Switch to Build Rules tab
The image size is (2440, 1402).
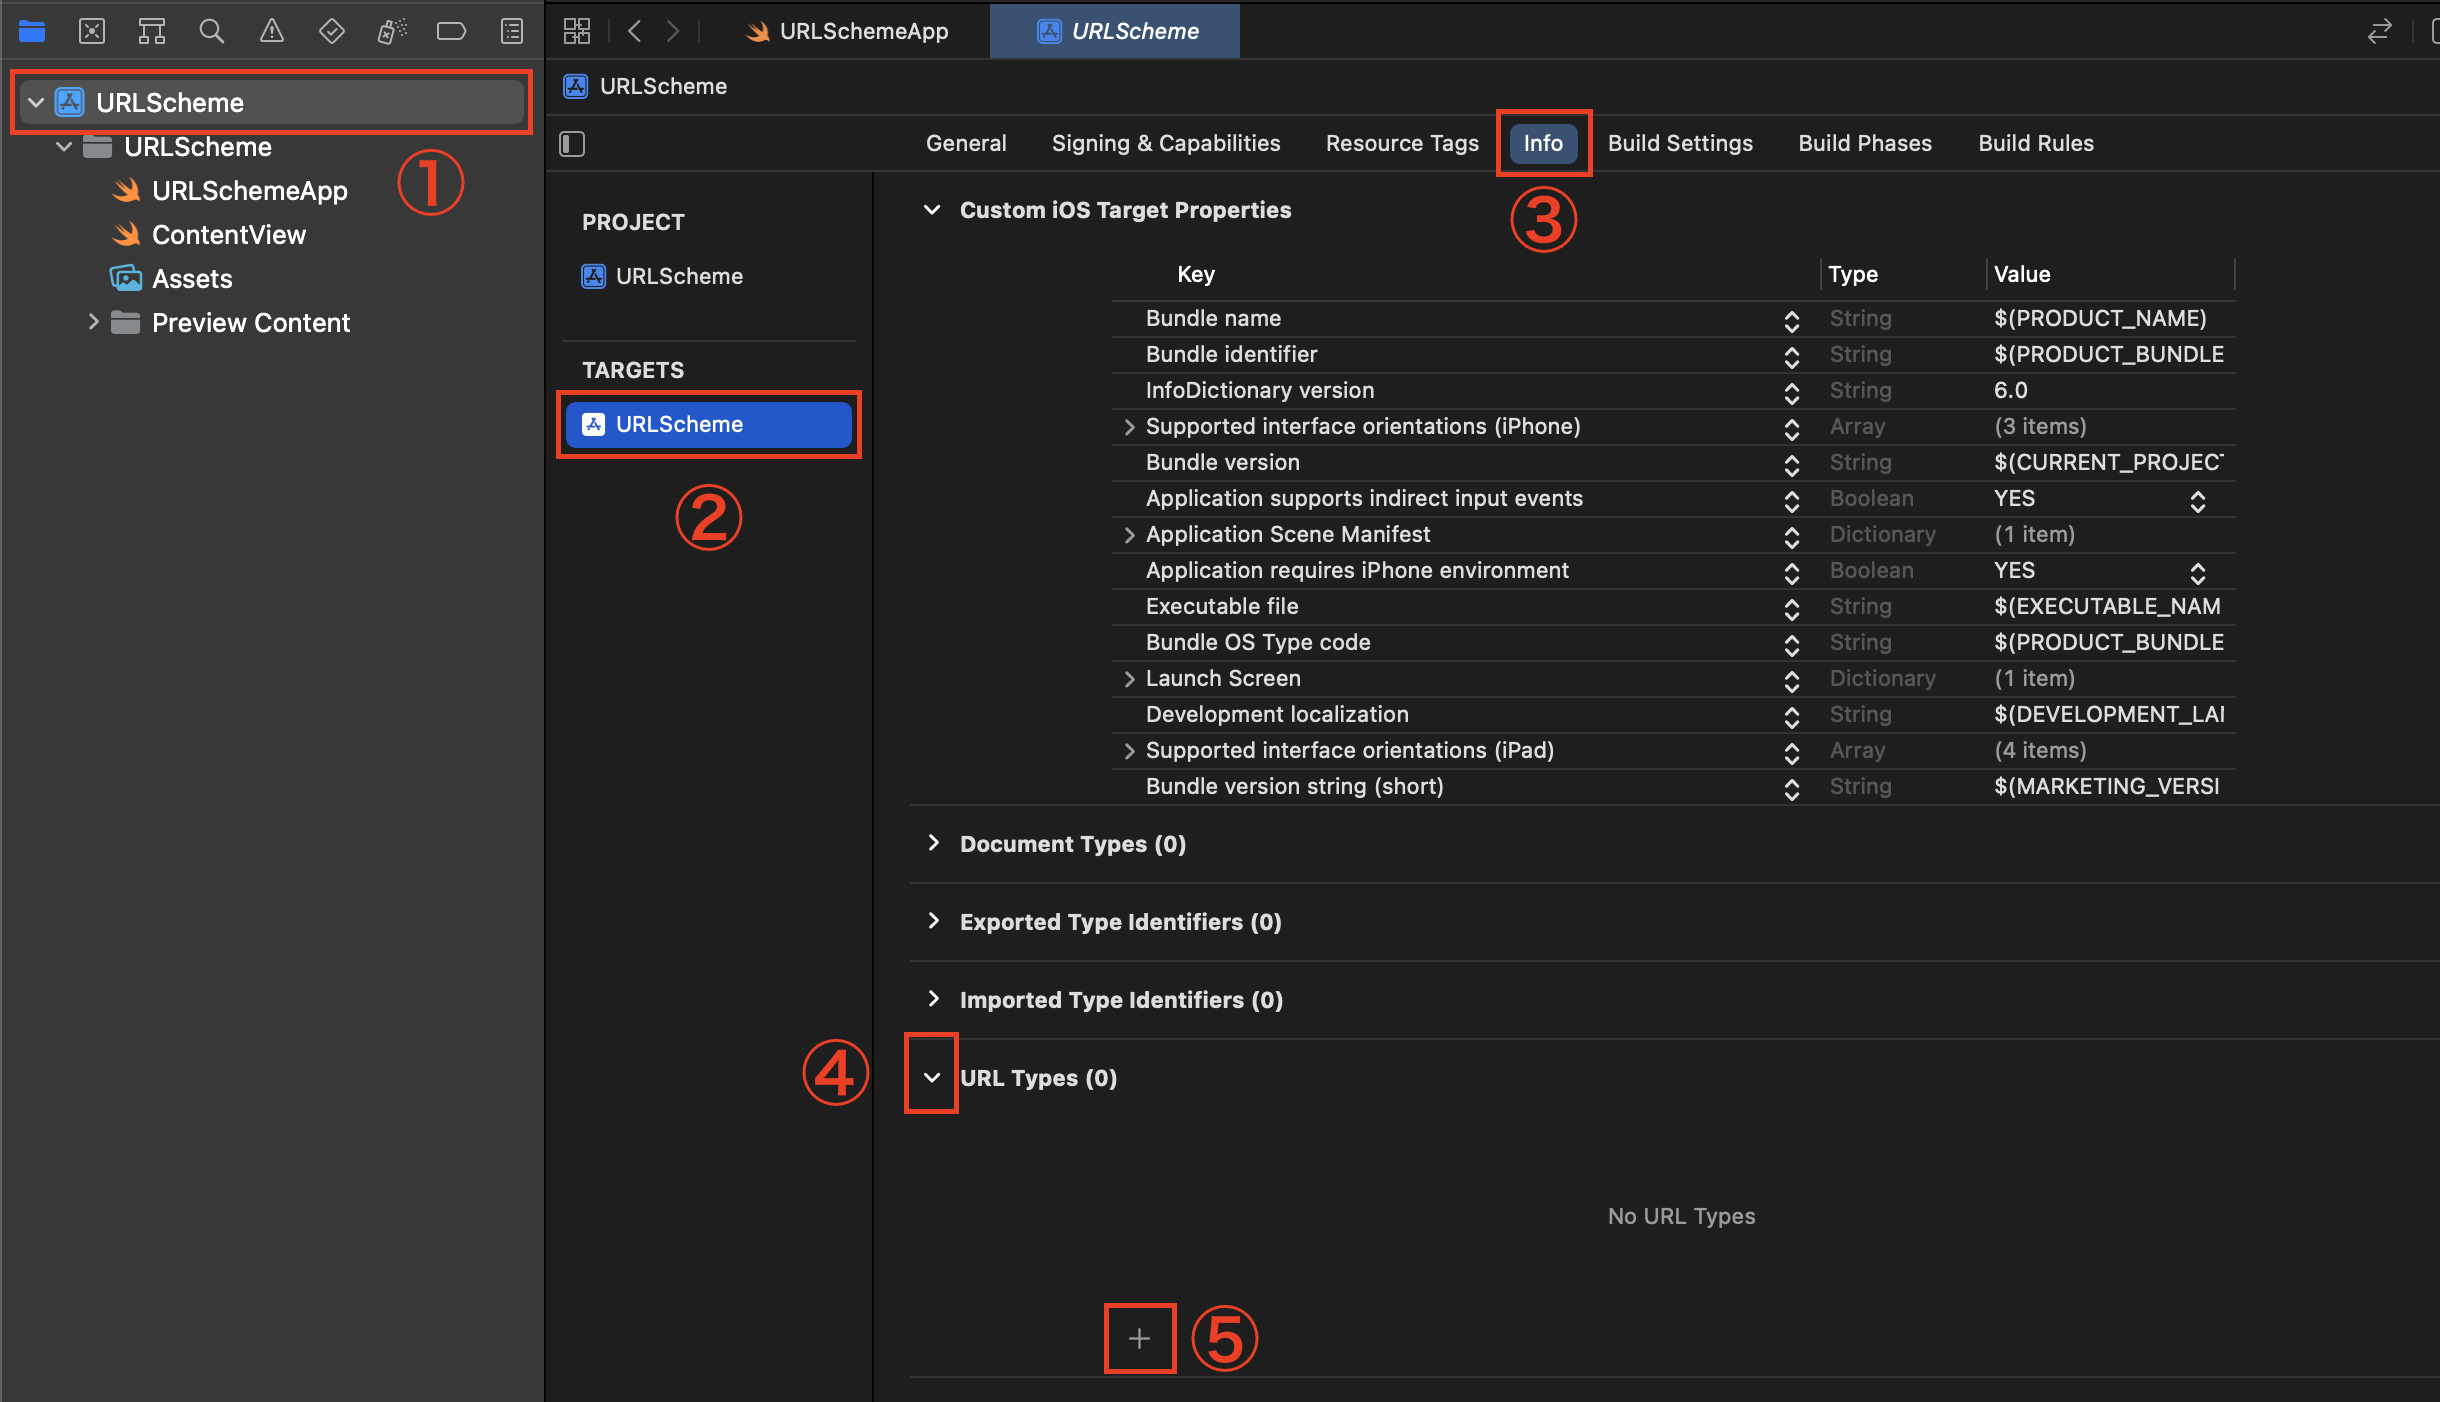point(2036,143)
